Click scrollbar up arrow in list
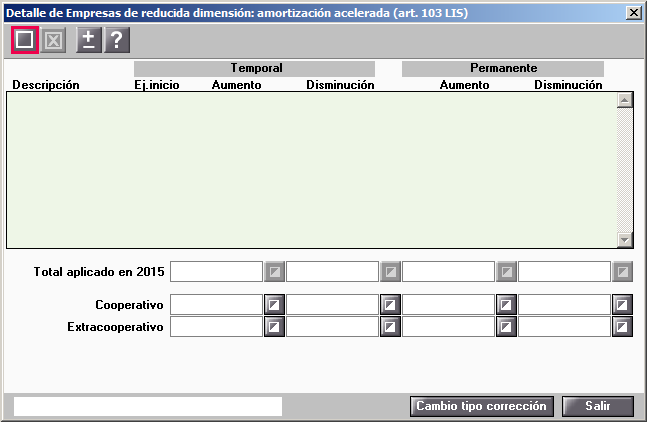This screenshot has height=422, width=647. [625, 100]
